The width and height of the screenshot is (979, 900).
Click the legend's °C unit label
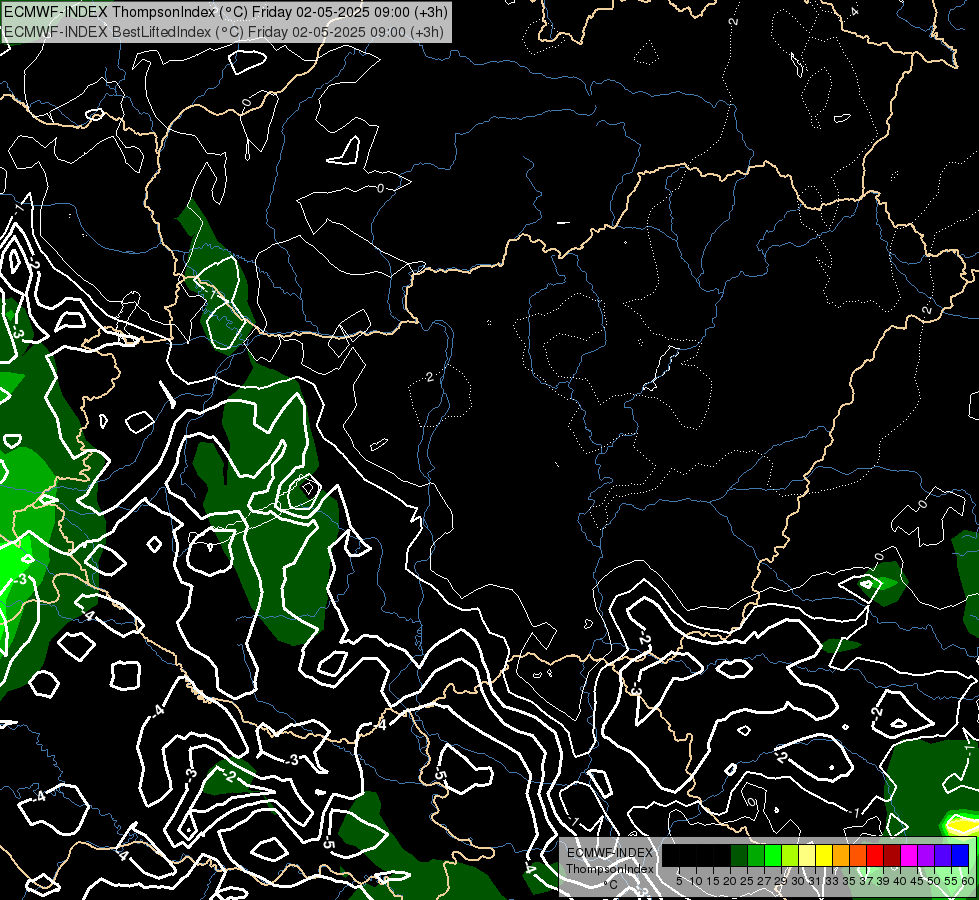coord(611,885)
